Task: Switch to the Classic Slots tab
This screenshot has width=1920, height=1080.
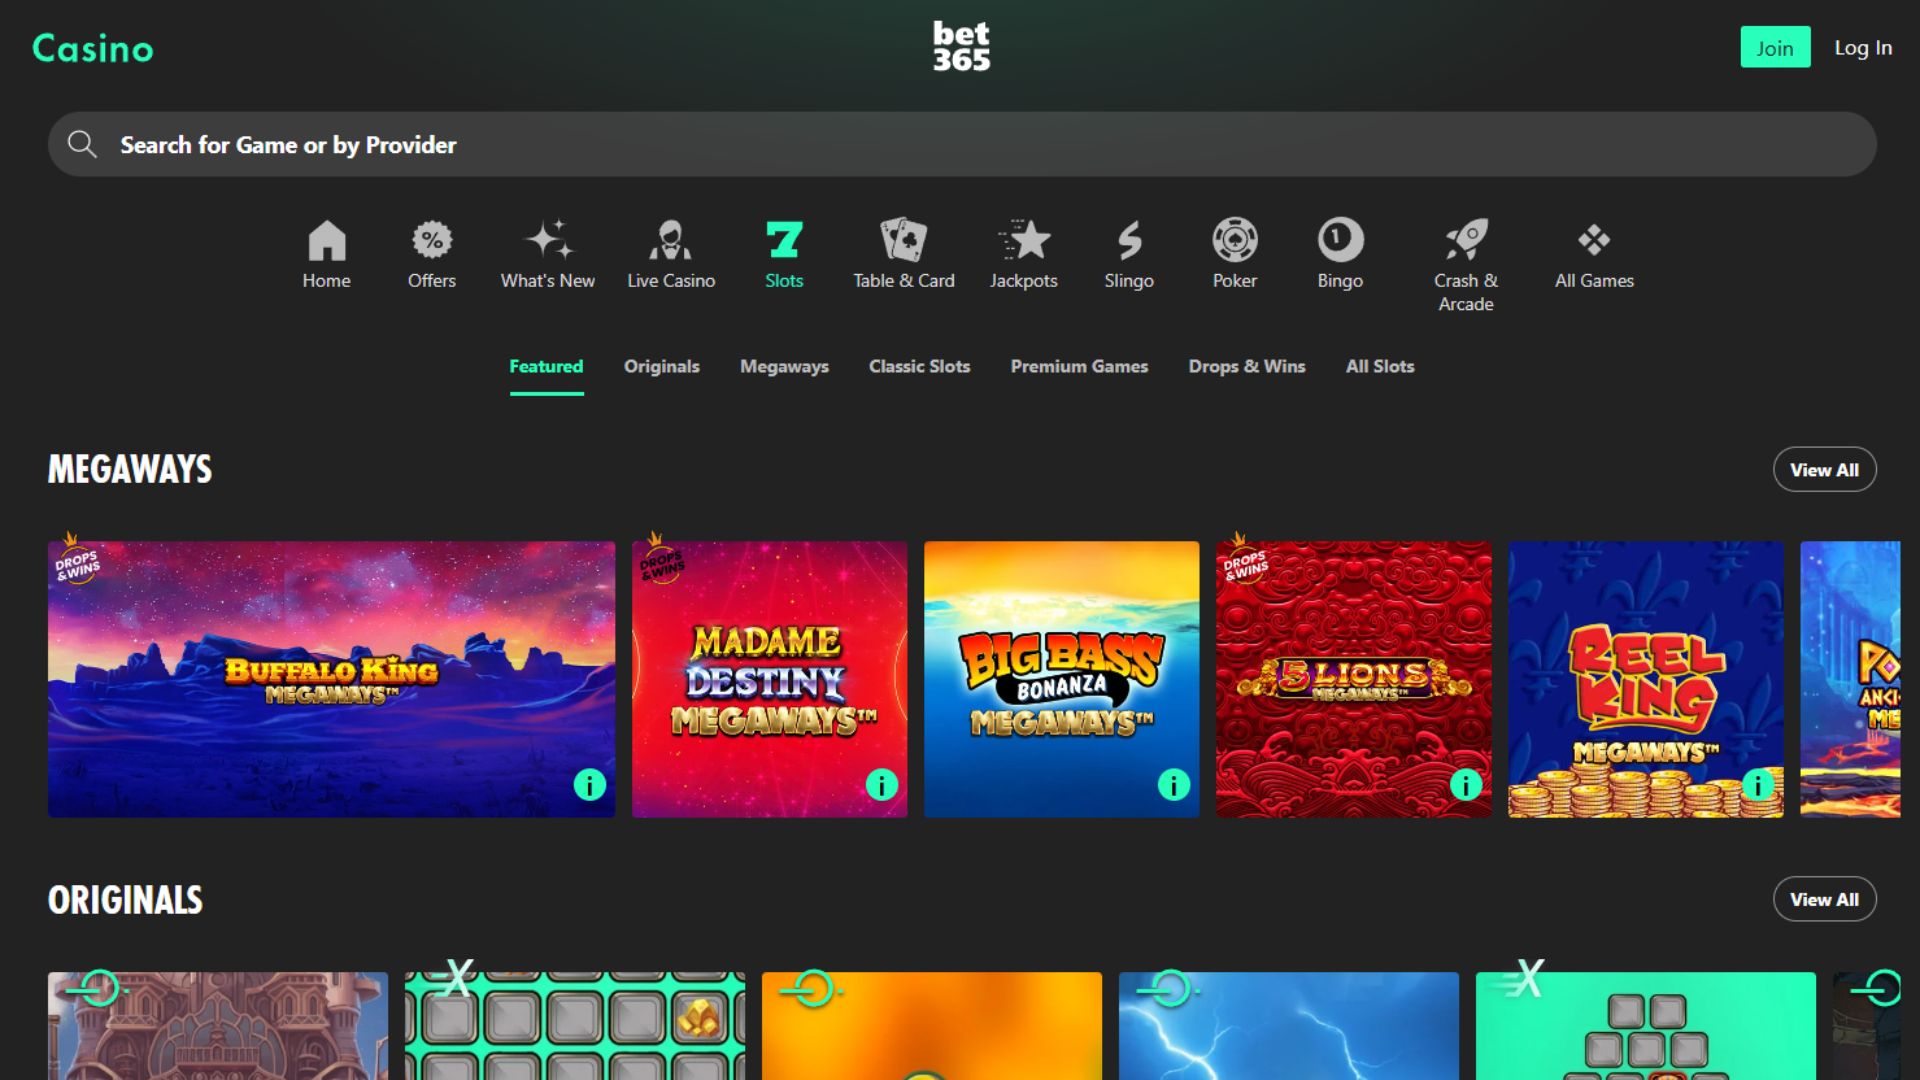Action: [x=919, y=366]
